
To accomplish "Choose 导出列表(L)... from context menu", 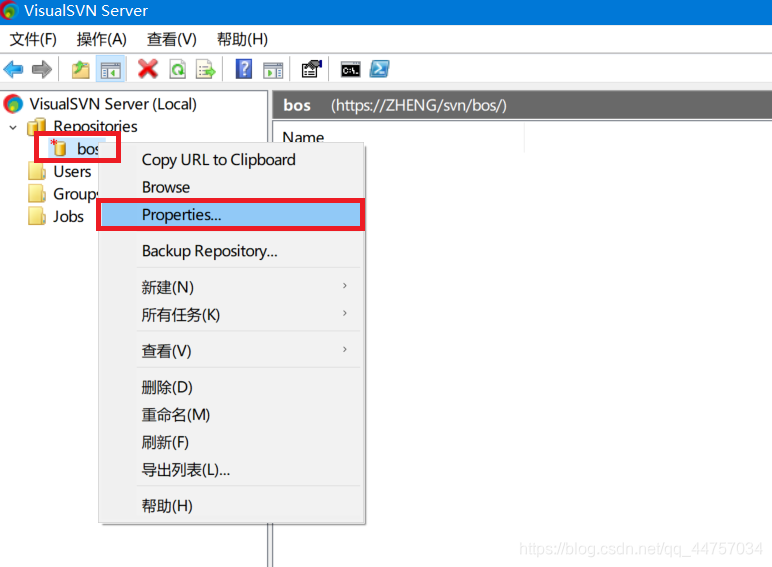I will (x=231, y=470).
